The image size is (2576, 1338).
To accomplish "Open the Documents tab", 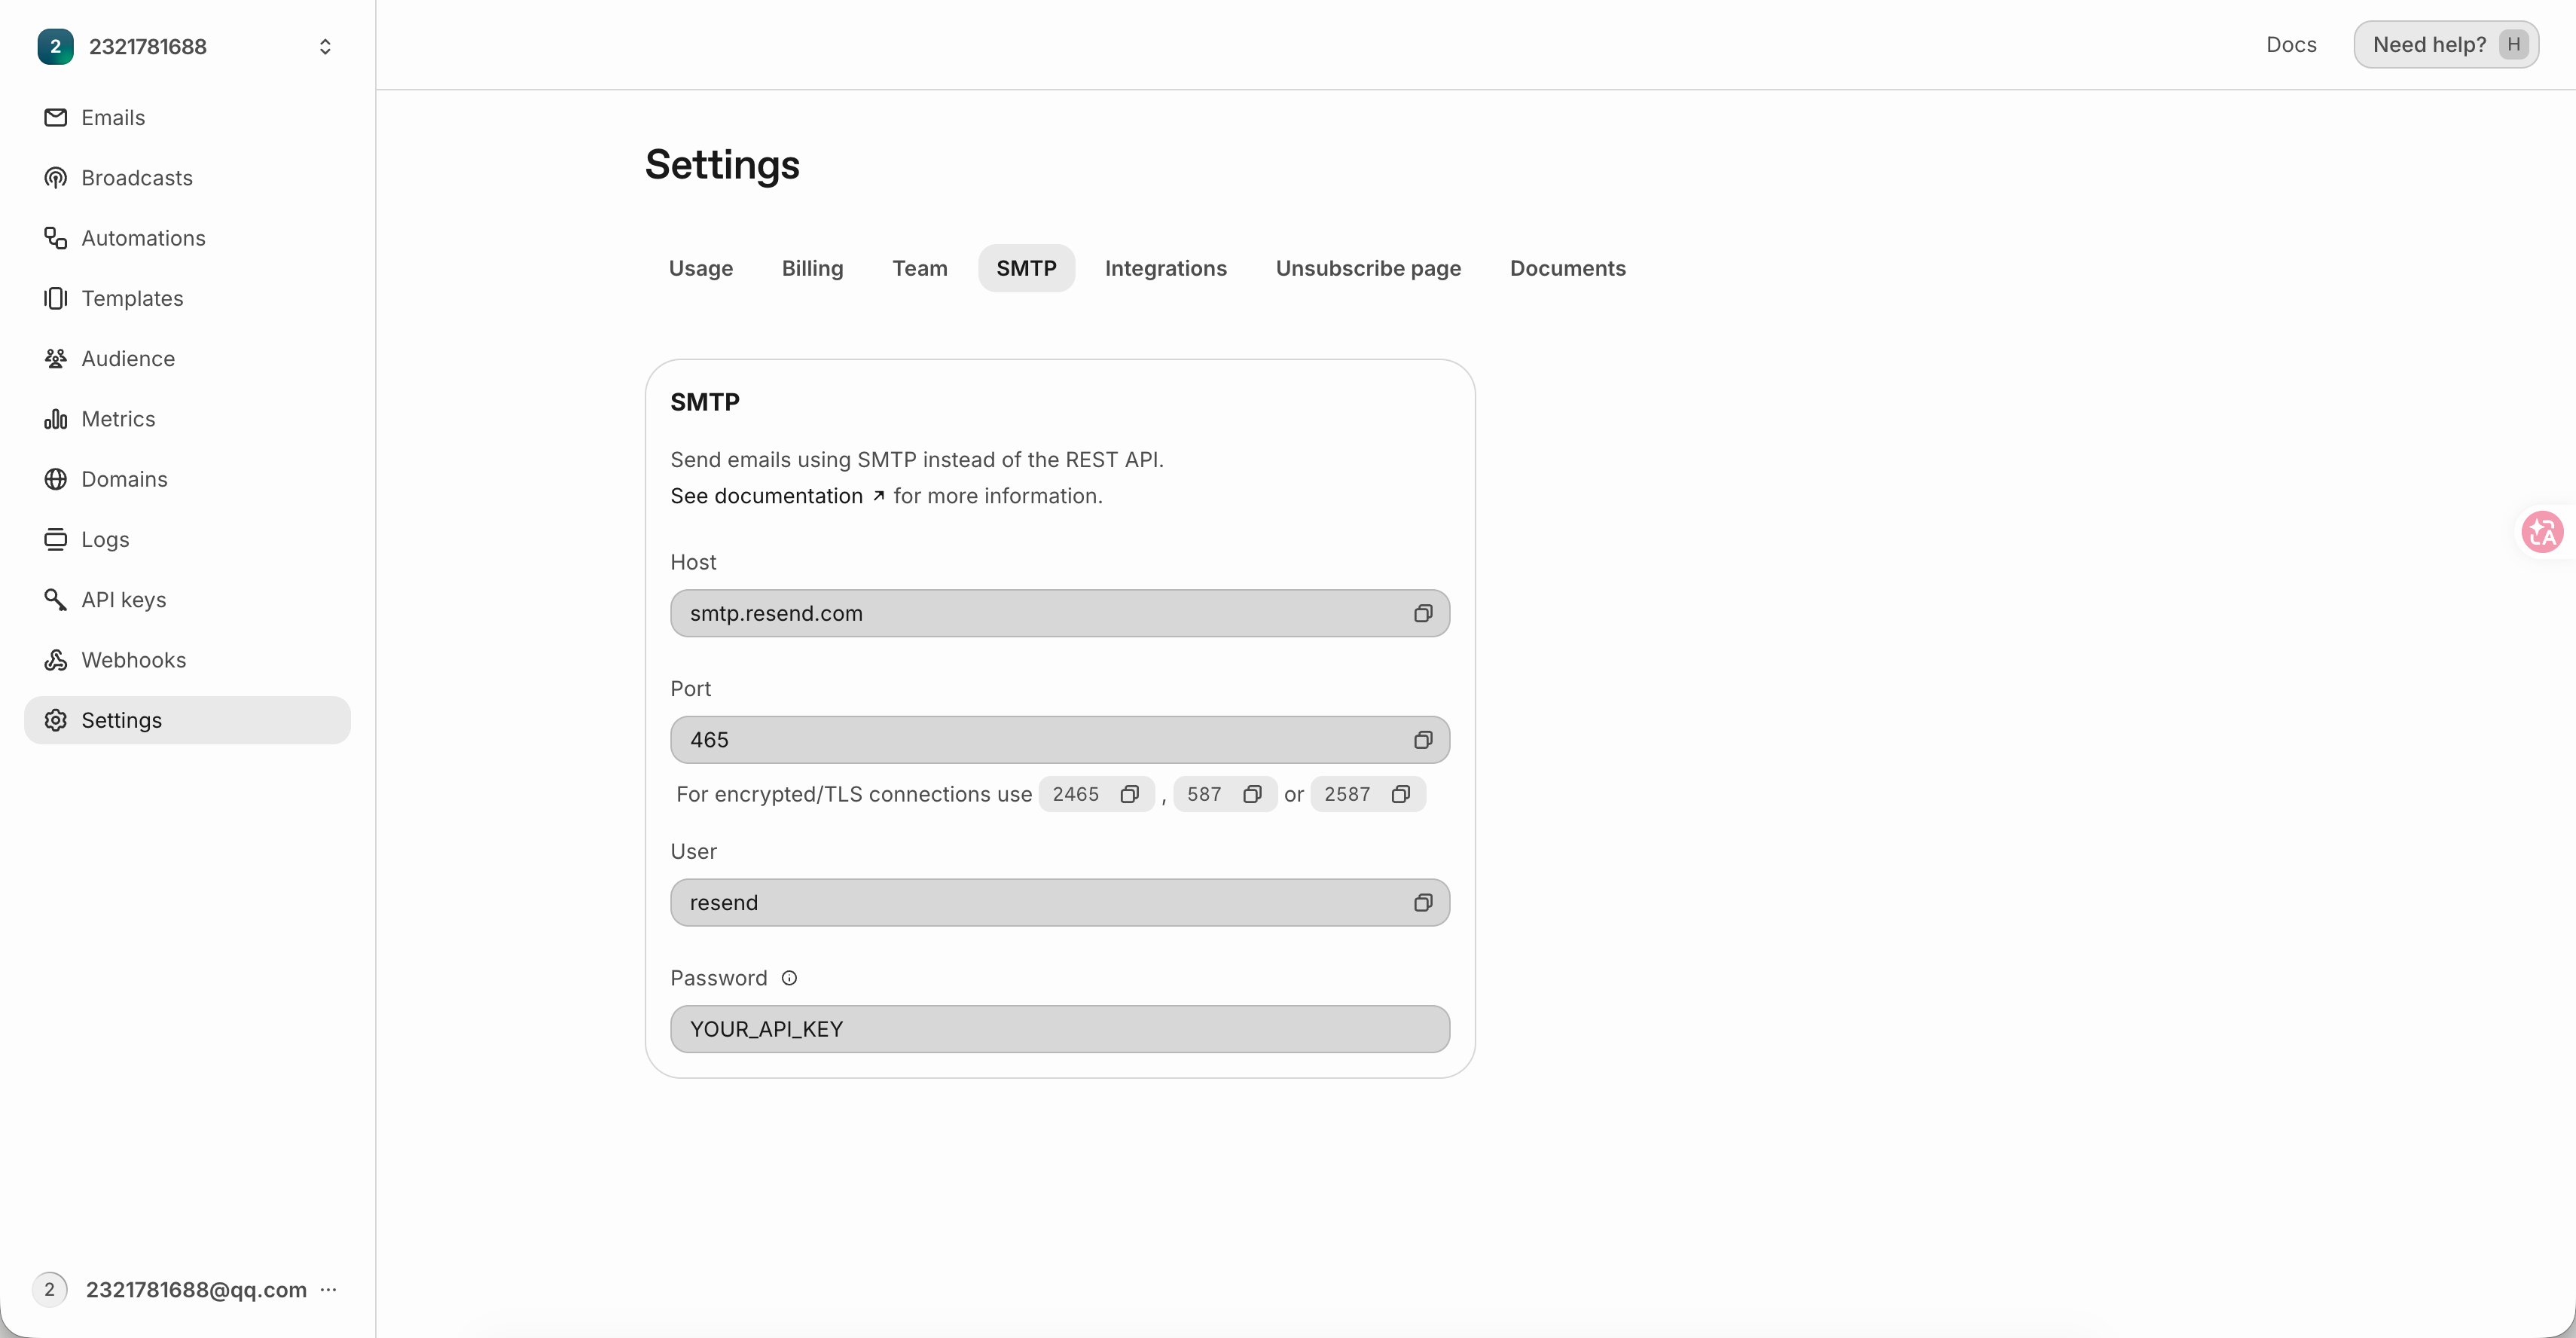I will (1567, 268).
